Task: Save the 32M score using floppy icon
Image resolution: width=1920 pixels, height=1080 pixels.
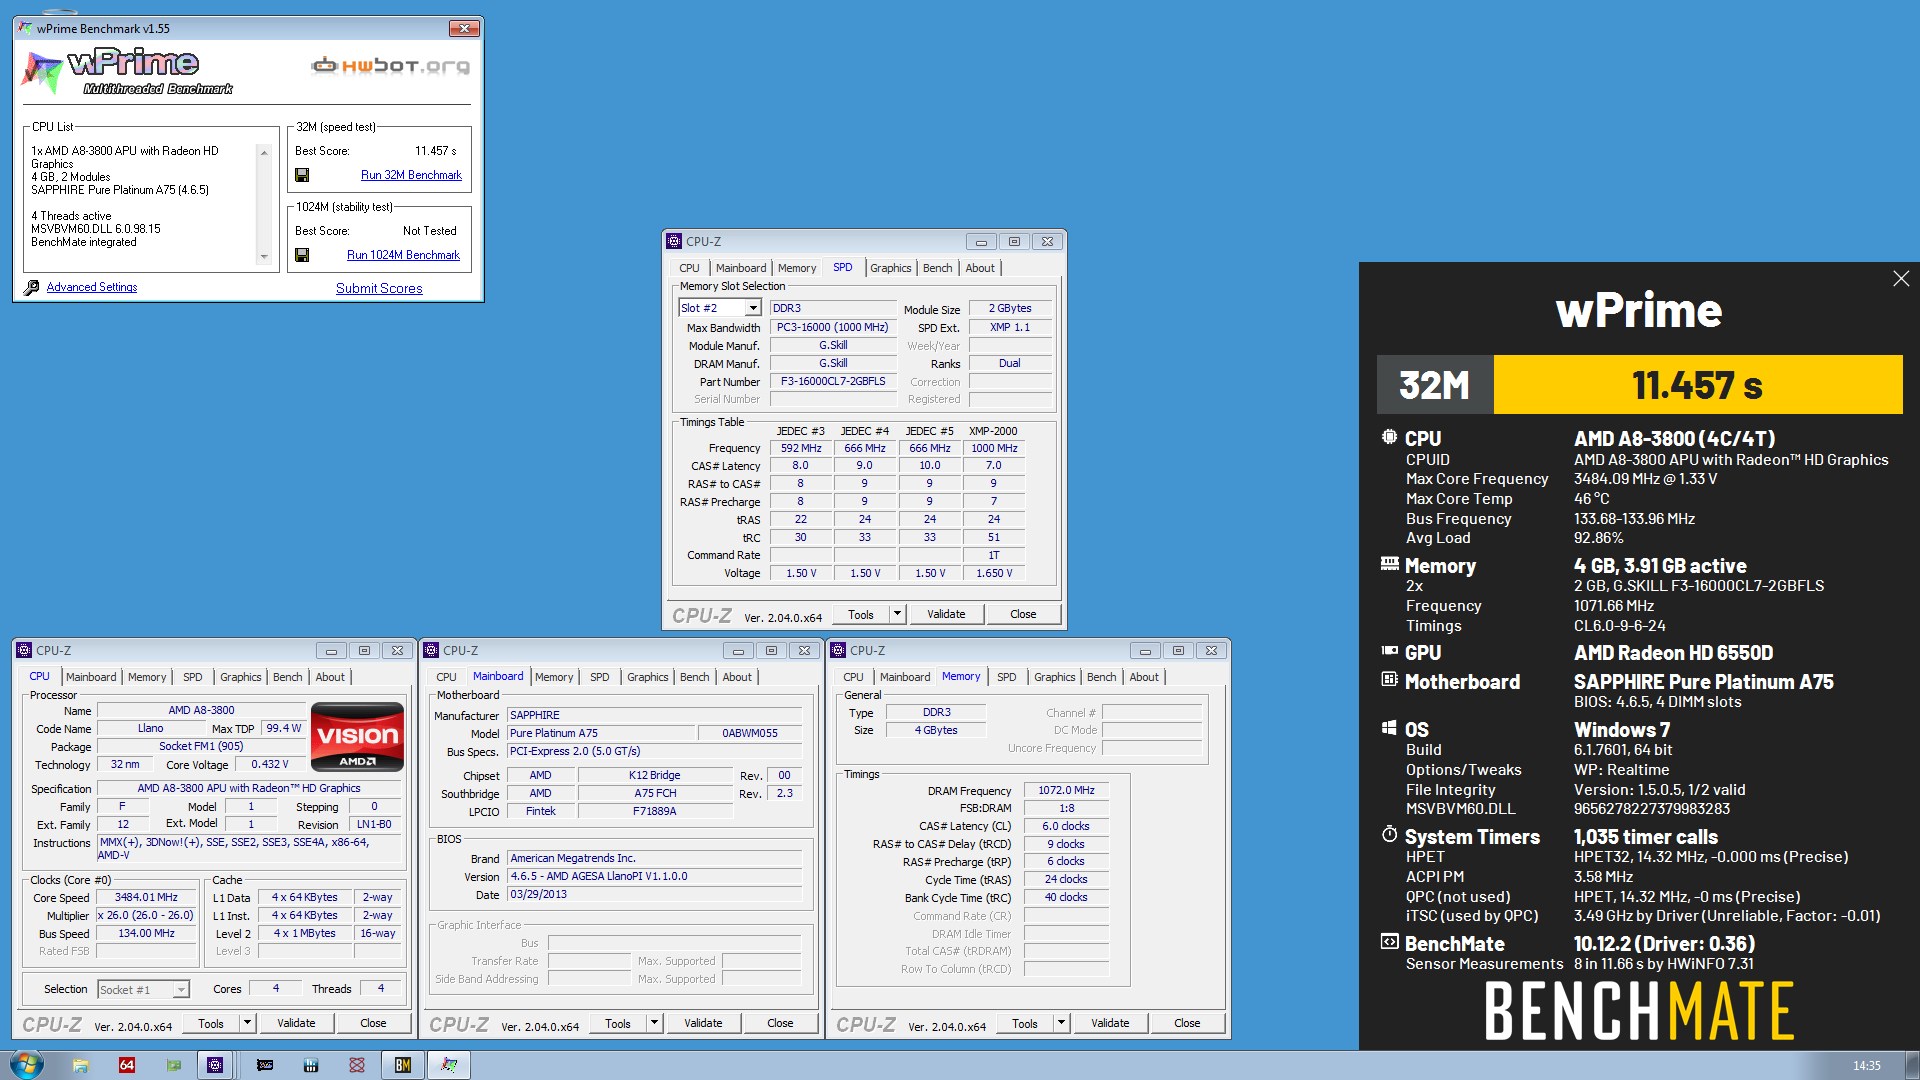Action: point(302,175)
